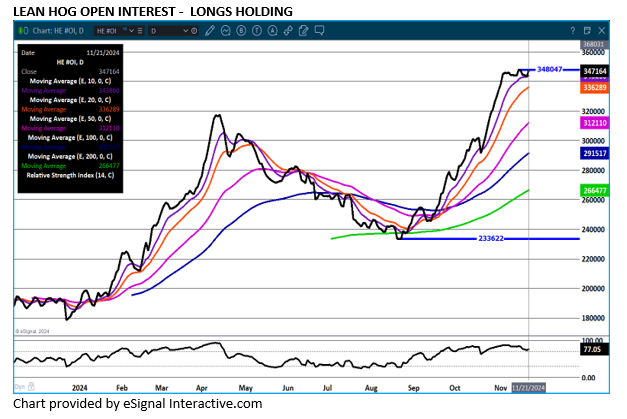
Task: Click the green 266477 moving average price tag
Action: click(x=594, y=189)
